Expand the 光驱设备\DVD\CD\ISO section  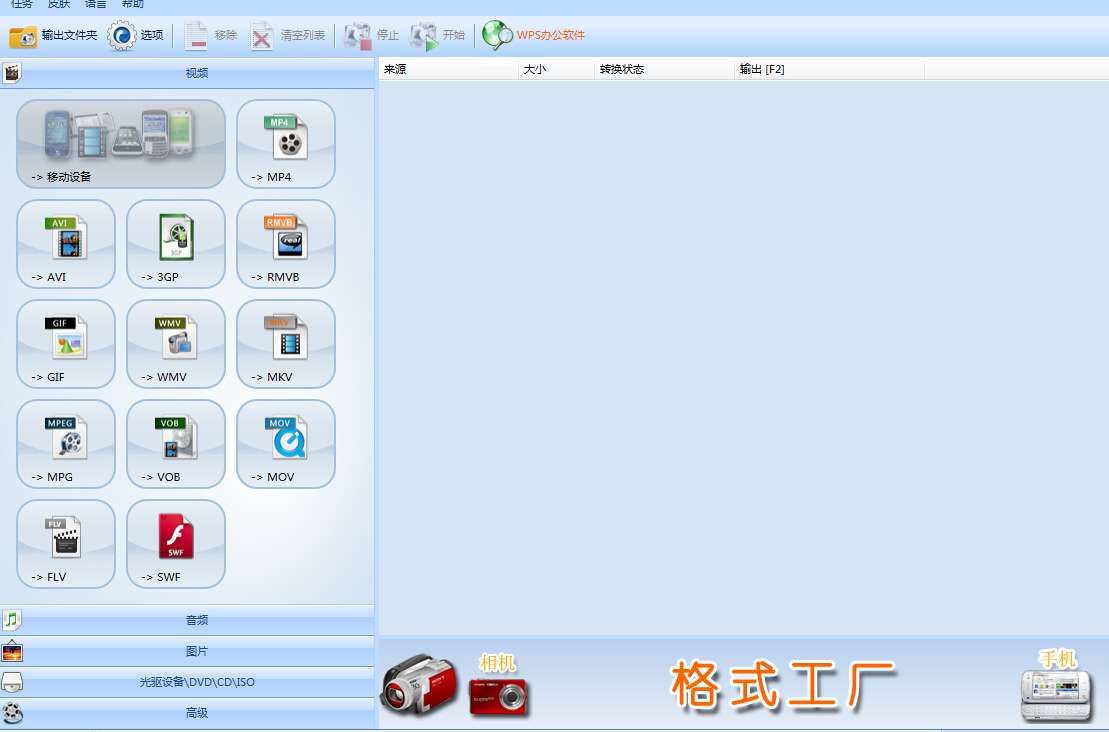click(x=187, y=682)
